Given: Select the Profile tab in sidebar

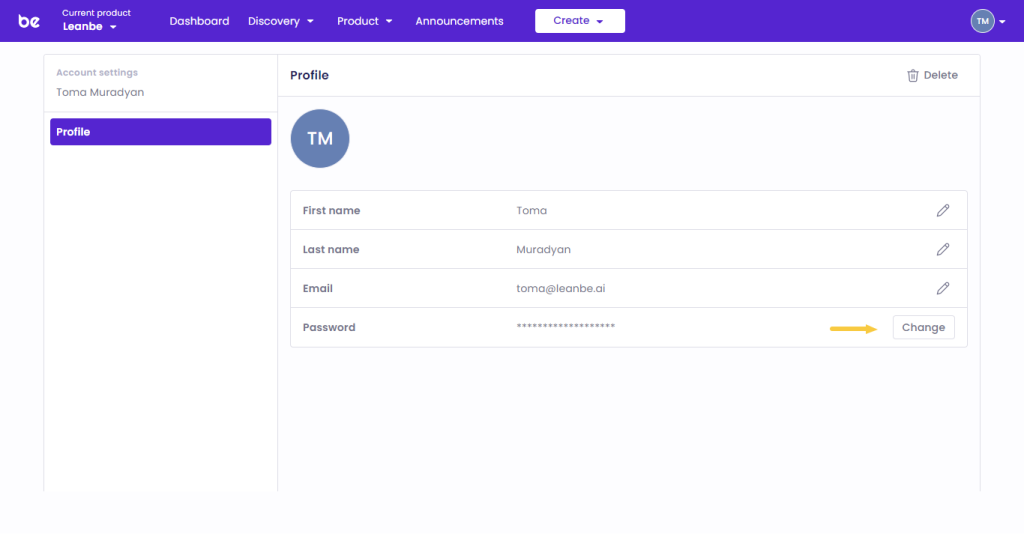Looking at the screenshot, I should (160, 132).
